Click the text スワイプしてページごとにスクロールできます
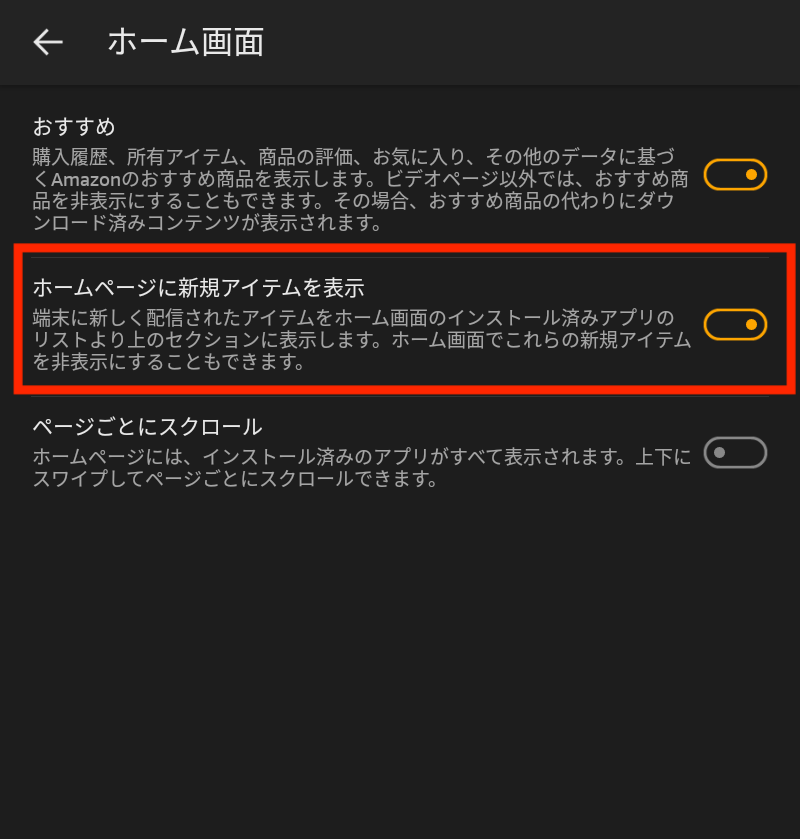Image resolution: width=800 pixels, height=839 pixels. point(235,479)
